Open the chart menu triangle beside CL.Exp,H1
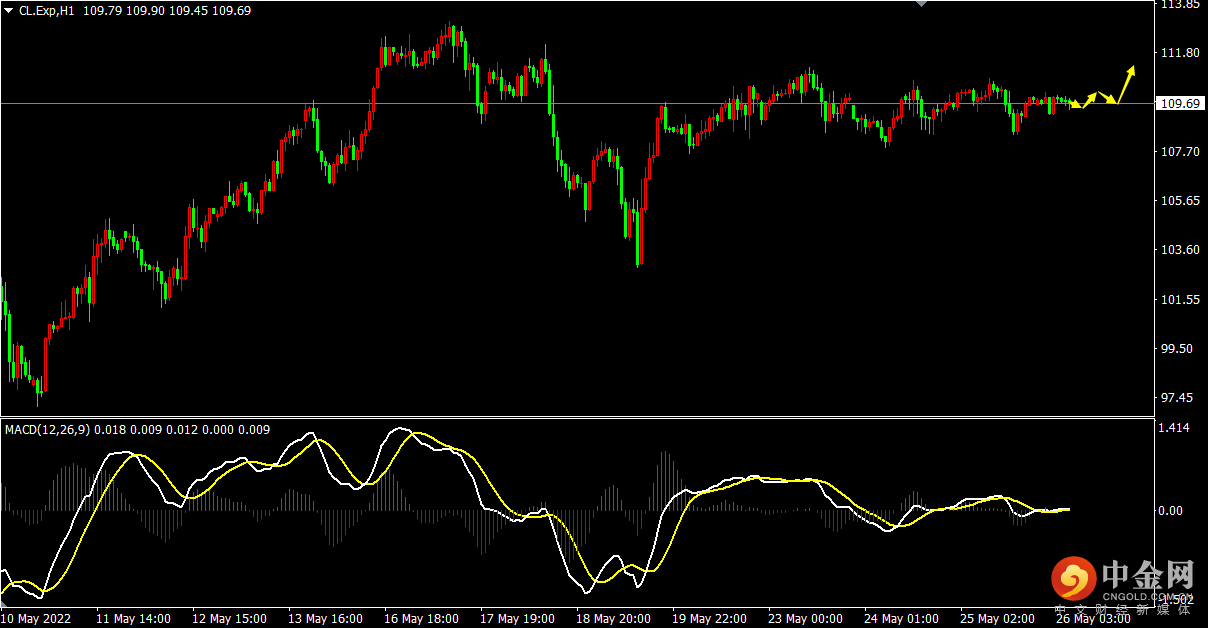 [8, 10]
